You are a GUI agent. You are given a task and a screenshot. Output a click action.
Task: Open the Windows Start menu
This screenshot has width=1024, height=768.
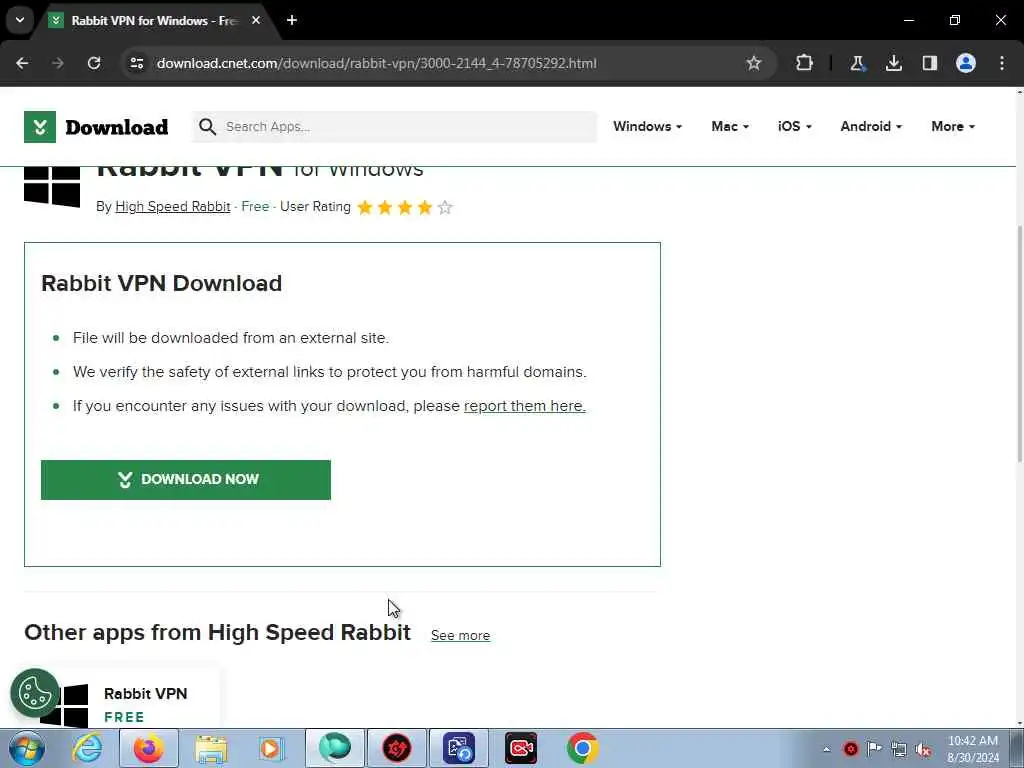(26, 748)
